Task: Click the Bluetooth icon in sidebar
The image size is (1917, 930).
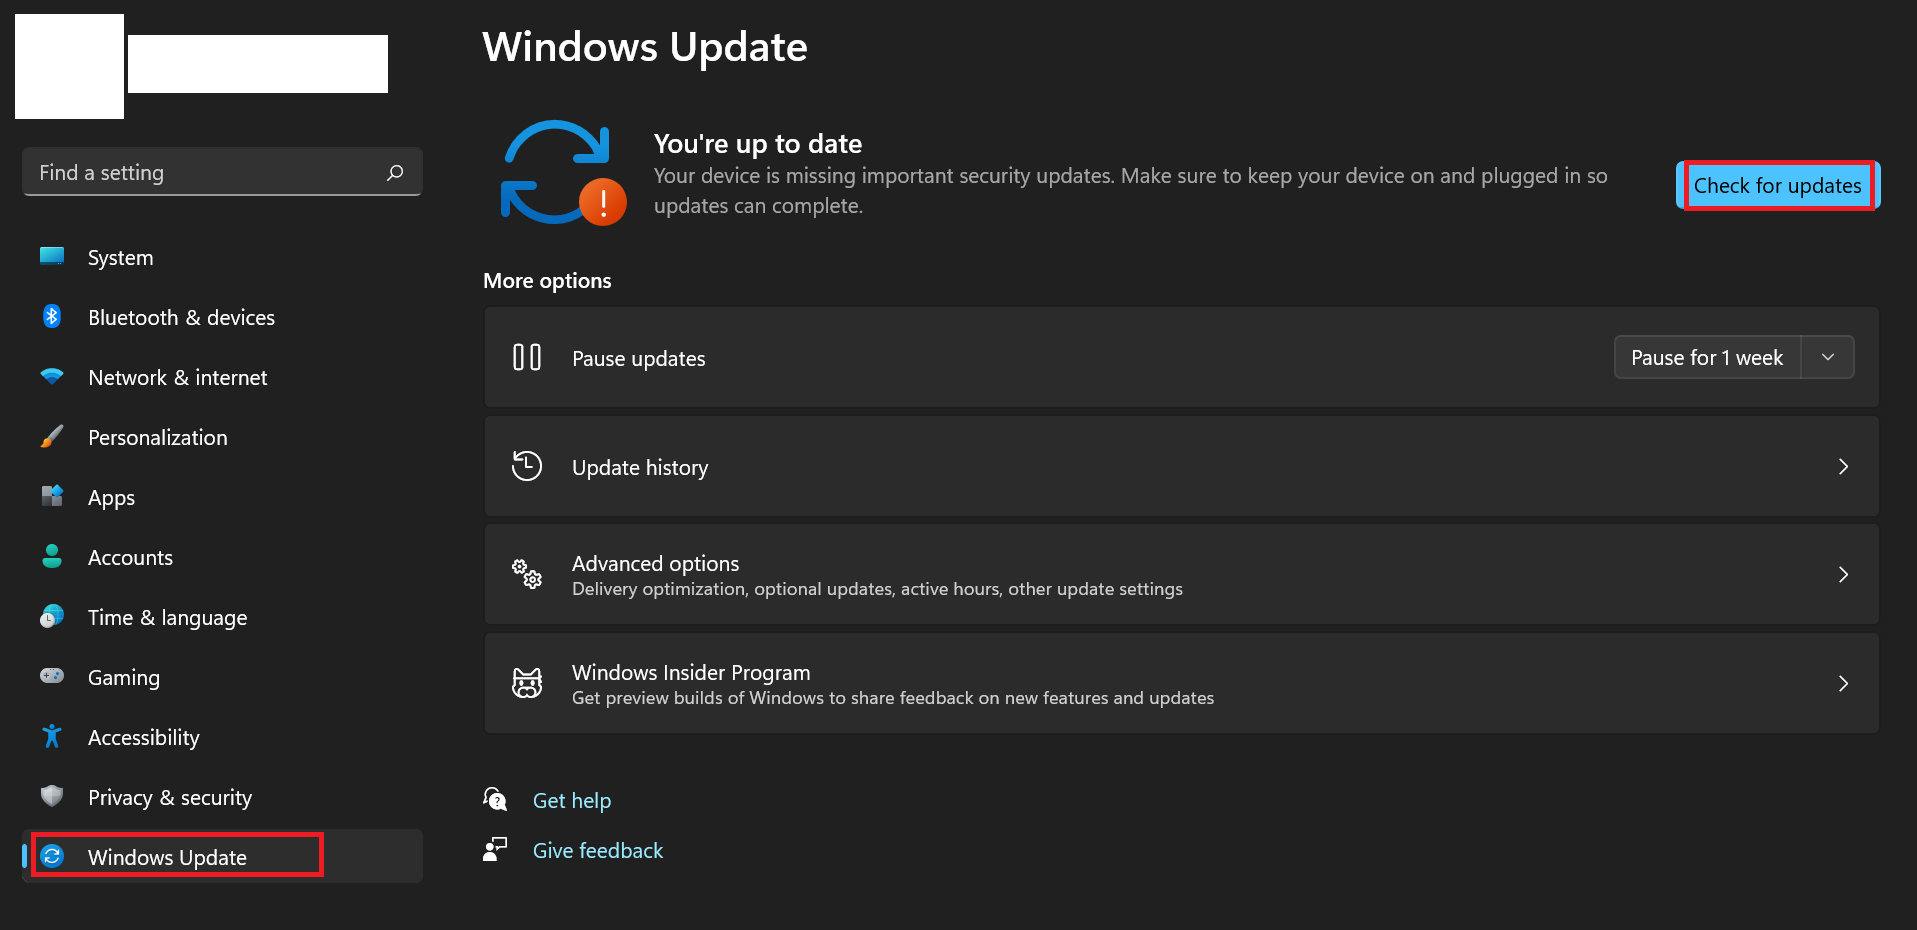Action: [52, 316]
